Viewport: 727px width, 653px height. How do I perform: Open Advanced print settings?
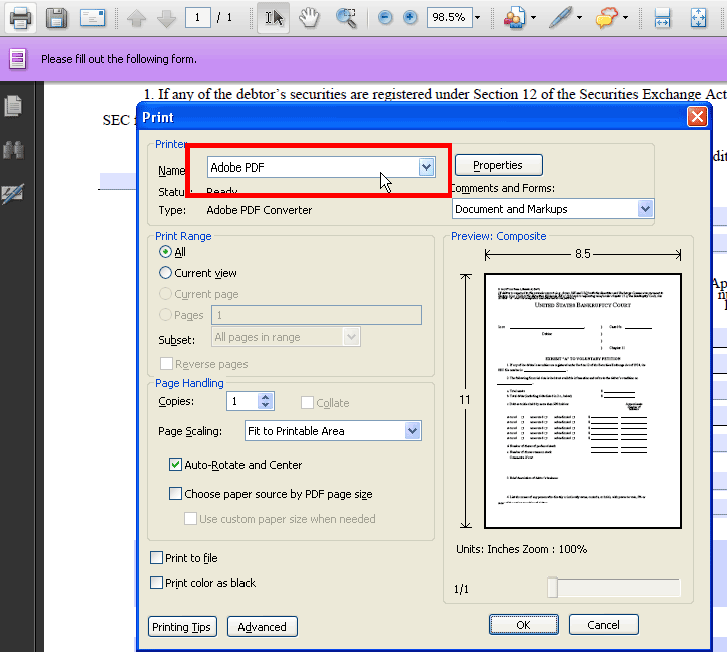pos(262,627)
